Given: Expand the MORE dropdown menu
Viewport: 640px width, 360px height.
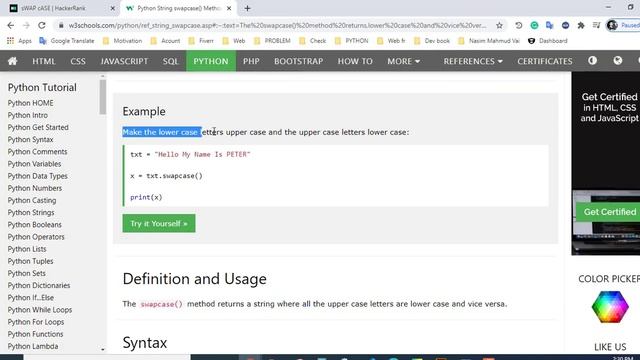Looking at the screenshot, I should click(x=403, y=61).
